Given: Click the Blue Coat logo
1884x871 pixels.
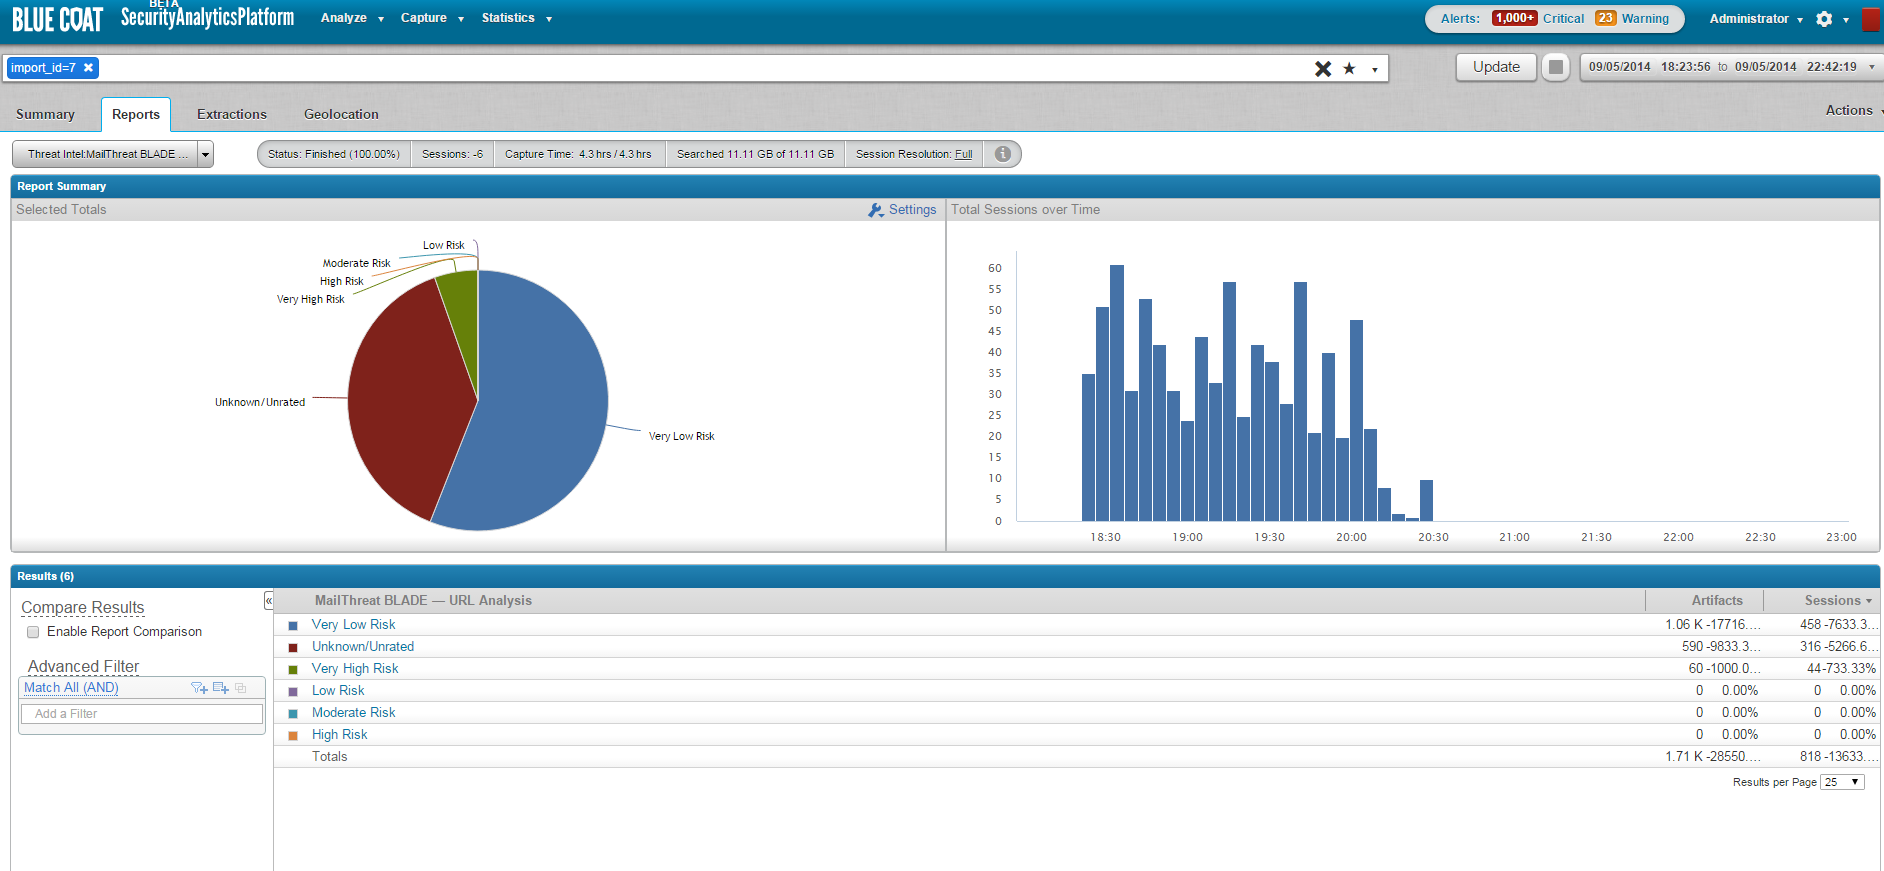Looking at the screenshot, I should (x=57, y=19).
